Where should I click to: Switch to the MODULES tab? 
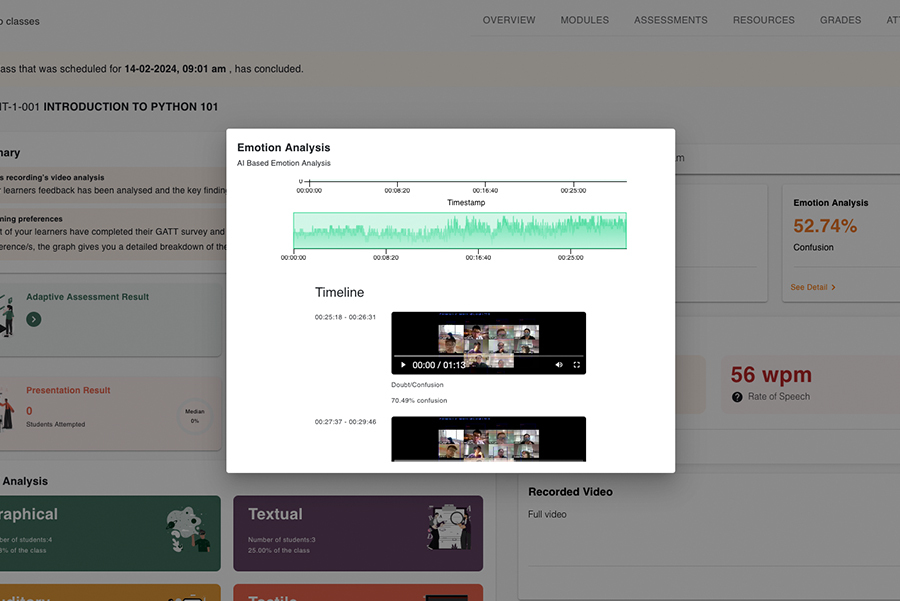(x=584, y=19)
